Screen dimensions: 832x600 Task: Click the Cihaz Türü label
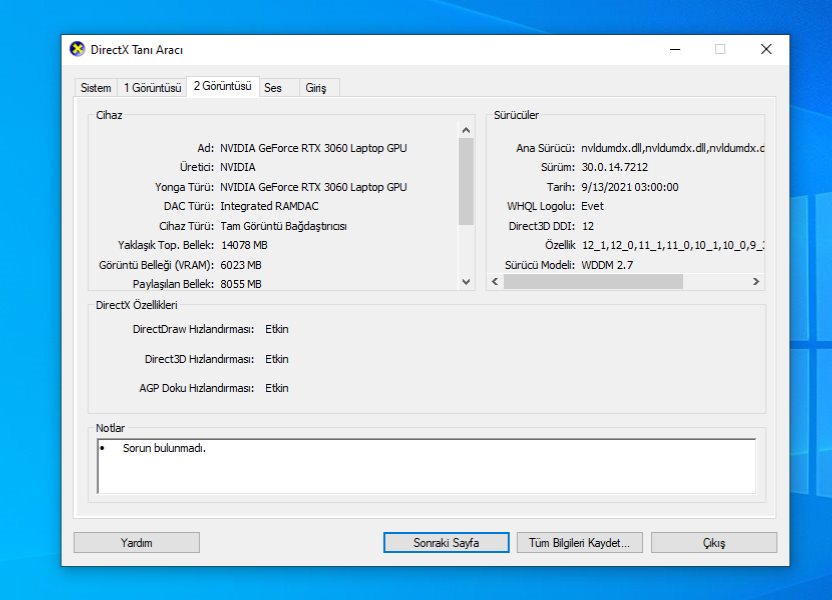pyautogui.click(x=186, y=226)
